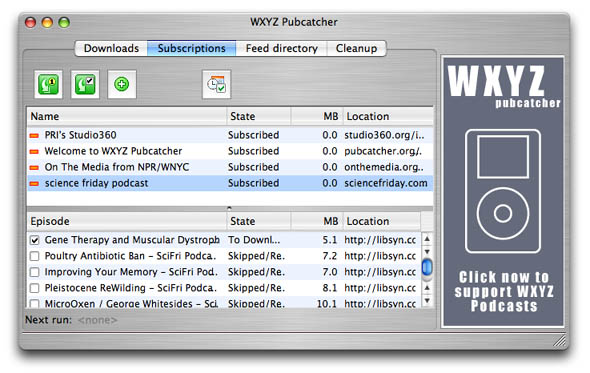Check the Pleistocene ReWilding episode box
The image size is (590, 373).
tap(35, 288)
